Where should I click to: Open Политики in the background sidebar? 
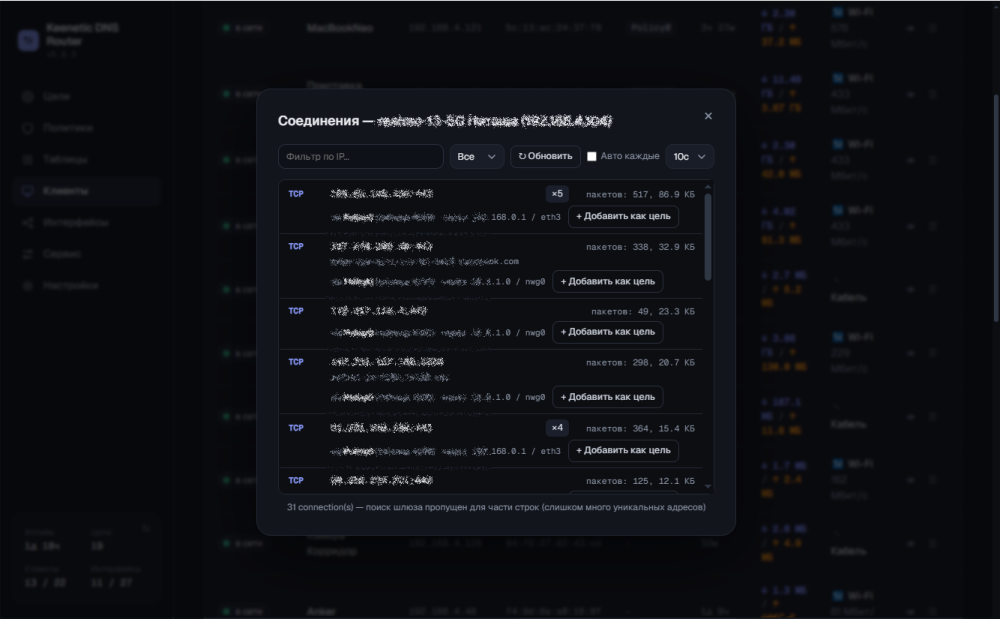click(86, 127)
